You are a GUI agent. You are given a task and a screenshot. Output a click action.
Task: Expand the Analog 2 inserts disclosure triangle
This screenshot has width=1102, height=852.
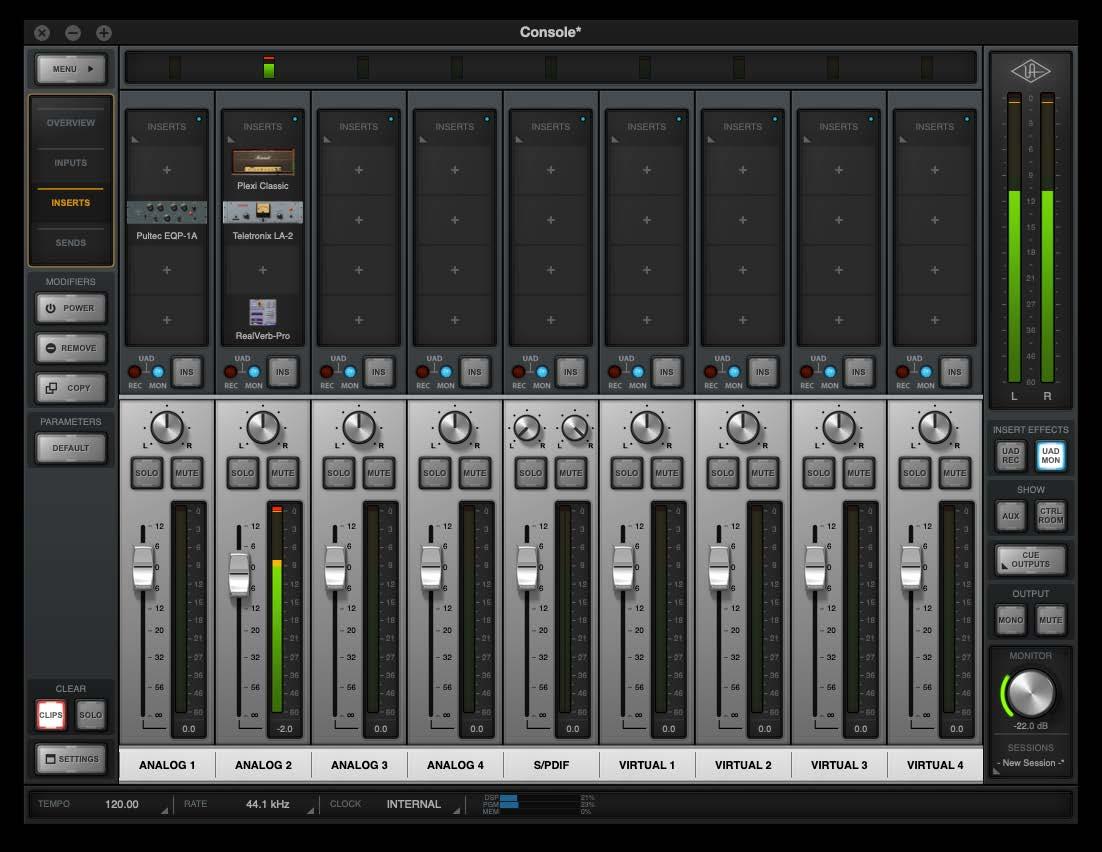[x=231, y=139]
